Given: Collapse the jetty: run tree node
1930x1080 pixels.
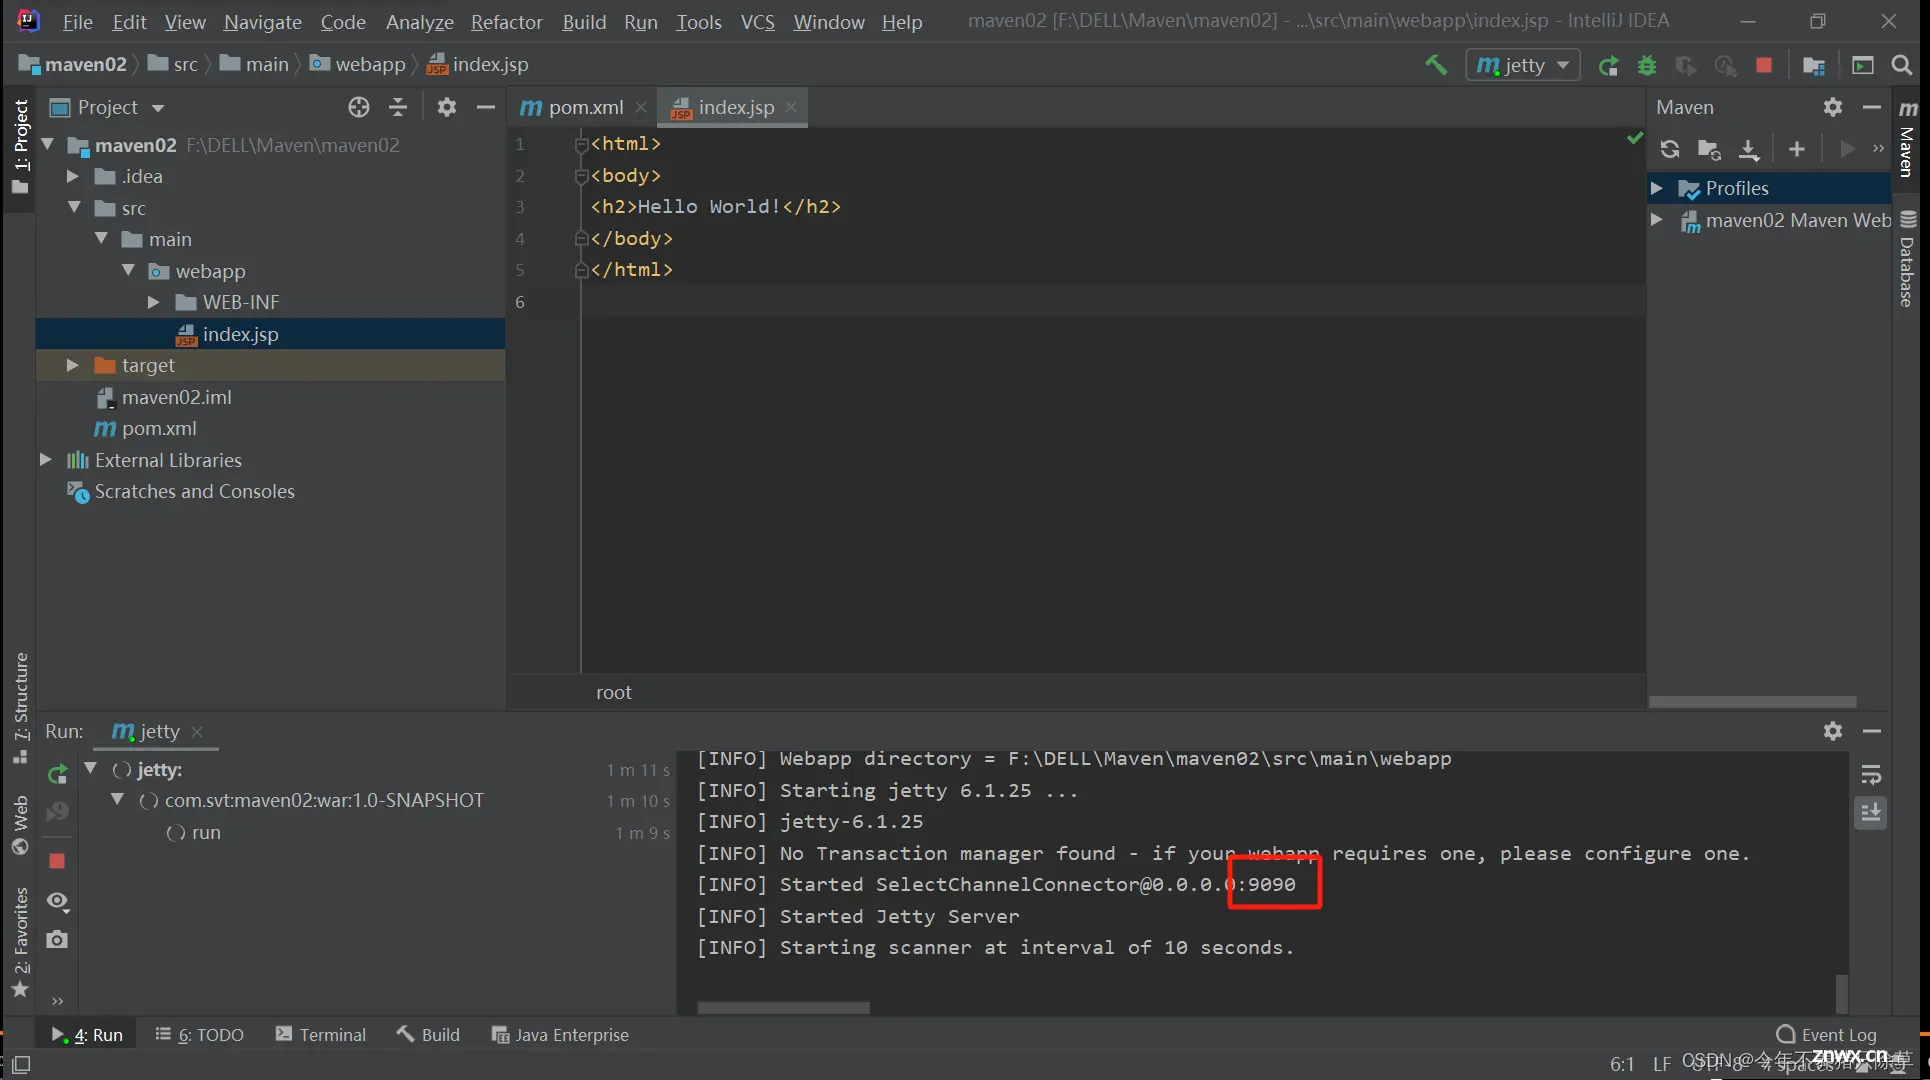Looking at the screenshot, I should [x=91, y=769].
